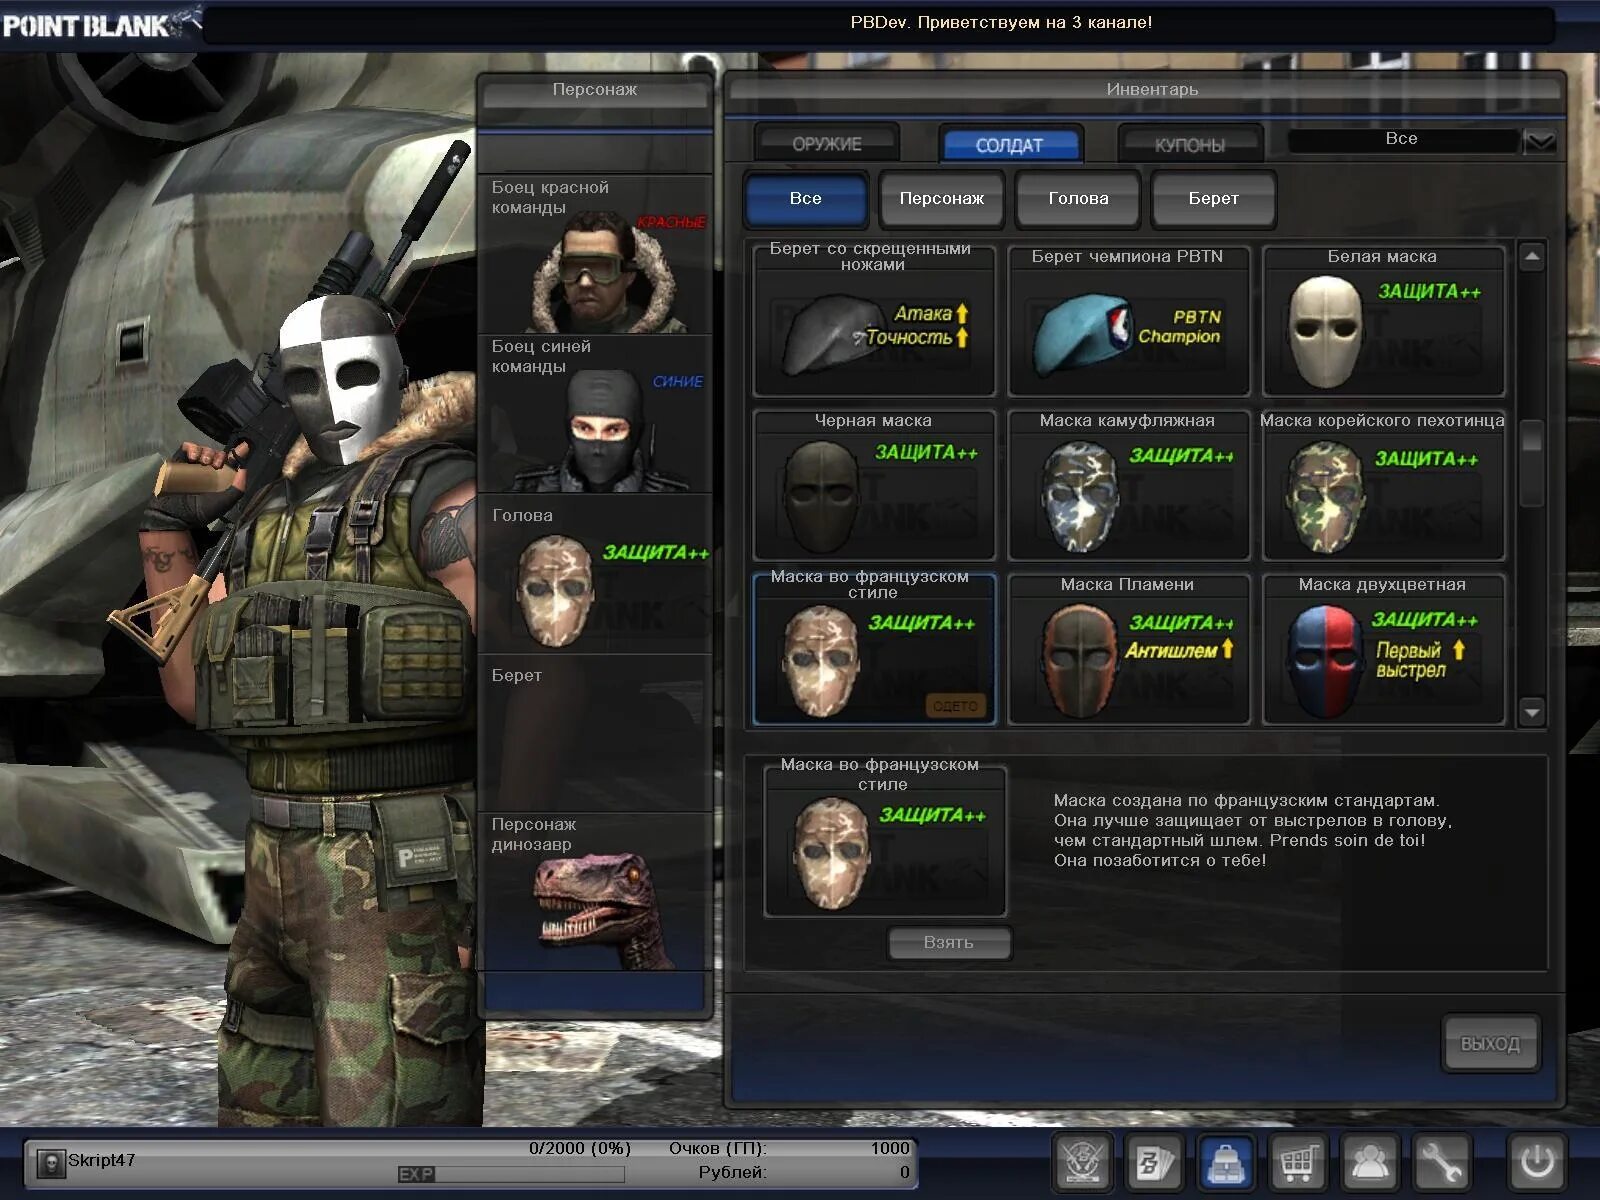
Task: Open the PB mission cards icon
Action: (x=1155, y=1163)
